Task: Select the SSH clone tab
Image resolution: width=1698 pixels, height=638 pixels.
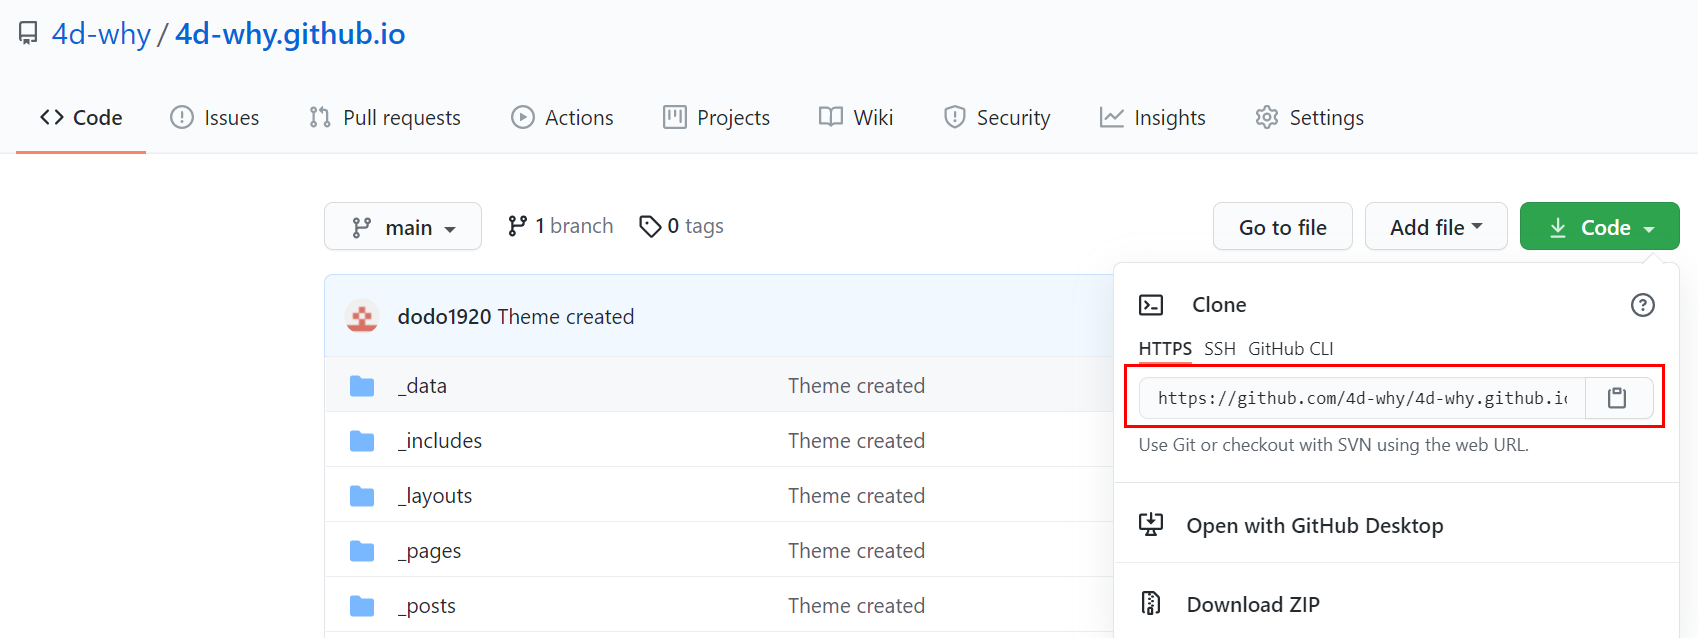Action: point(1220,349)
